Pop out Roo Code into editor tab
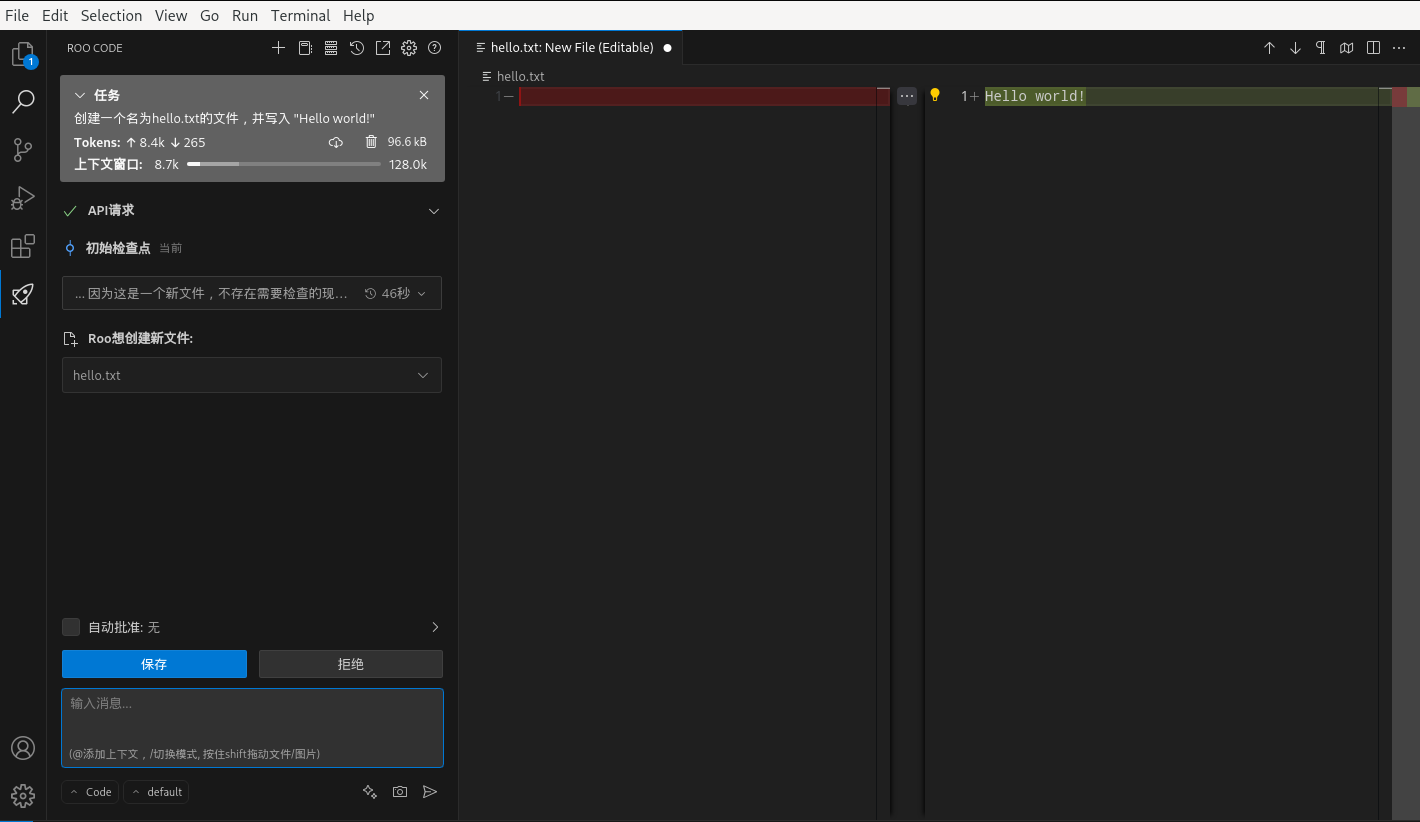Screen dimensions: 1420x822 [x=383, y=48]
